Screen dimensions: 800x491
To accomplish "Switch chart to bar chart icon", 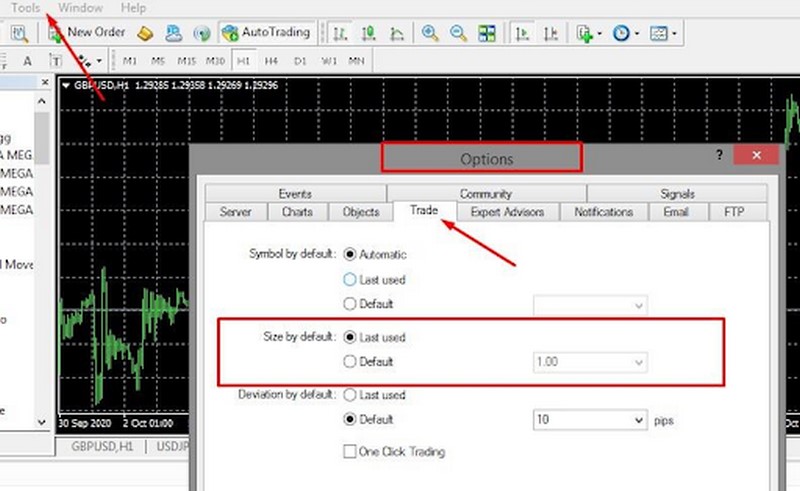I will (340, 34).
